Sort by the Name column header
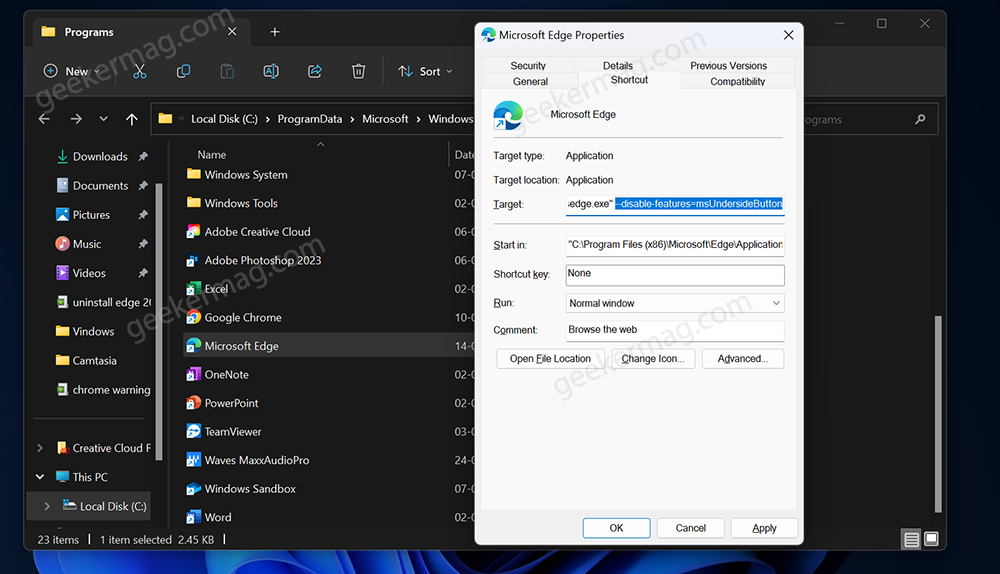The width and height of the screenshot is (1000, 574). (212, 155)
